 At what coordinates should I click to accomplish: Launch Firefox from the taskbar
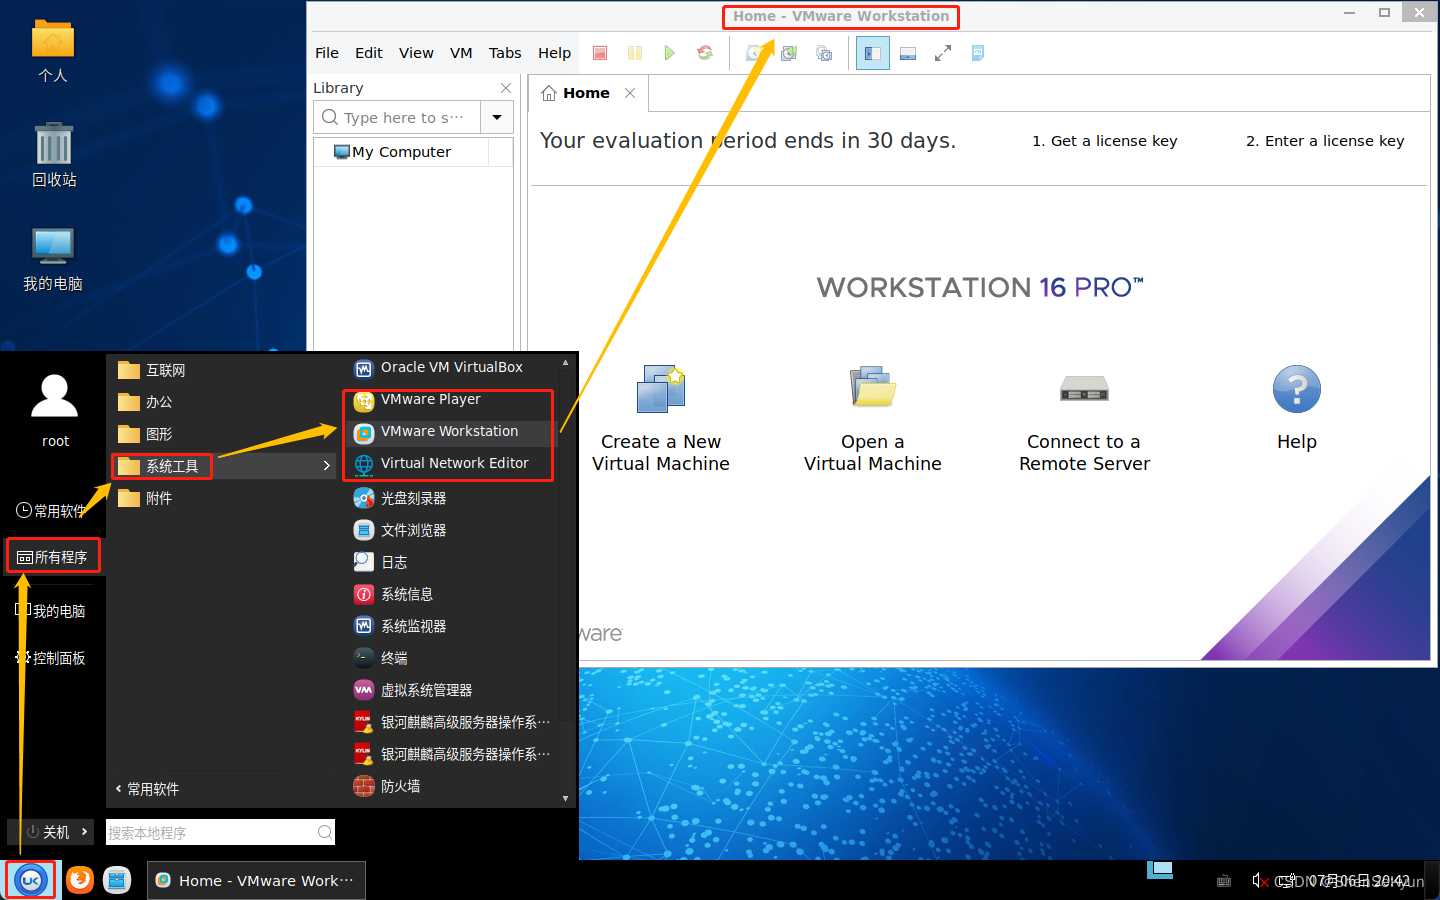(80, 880)
